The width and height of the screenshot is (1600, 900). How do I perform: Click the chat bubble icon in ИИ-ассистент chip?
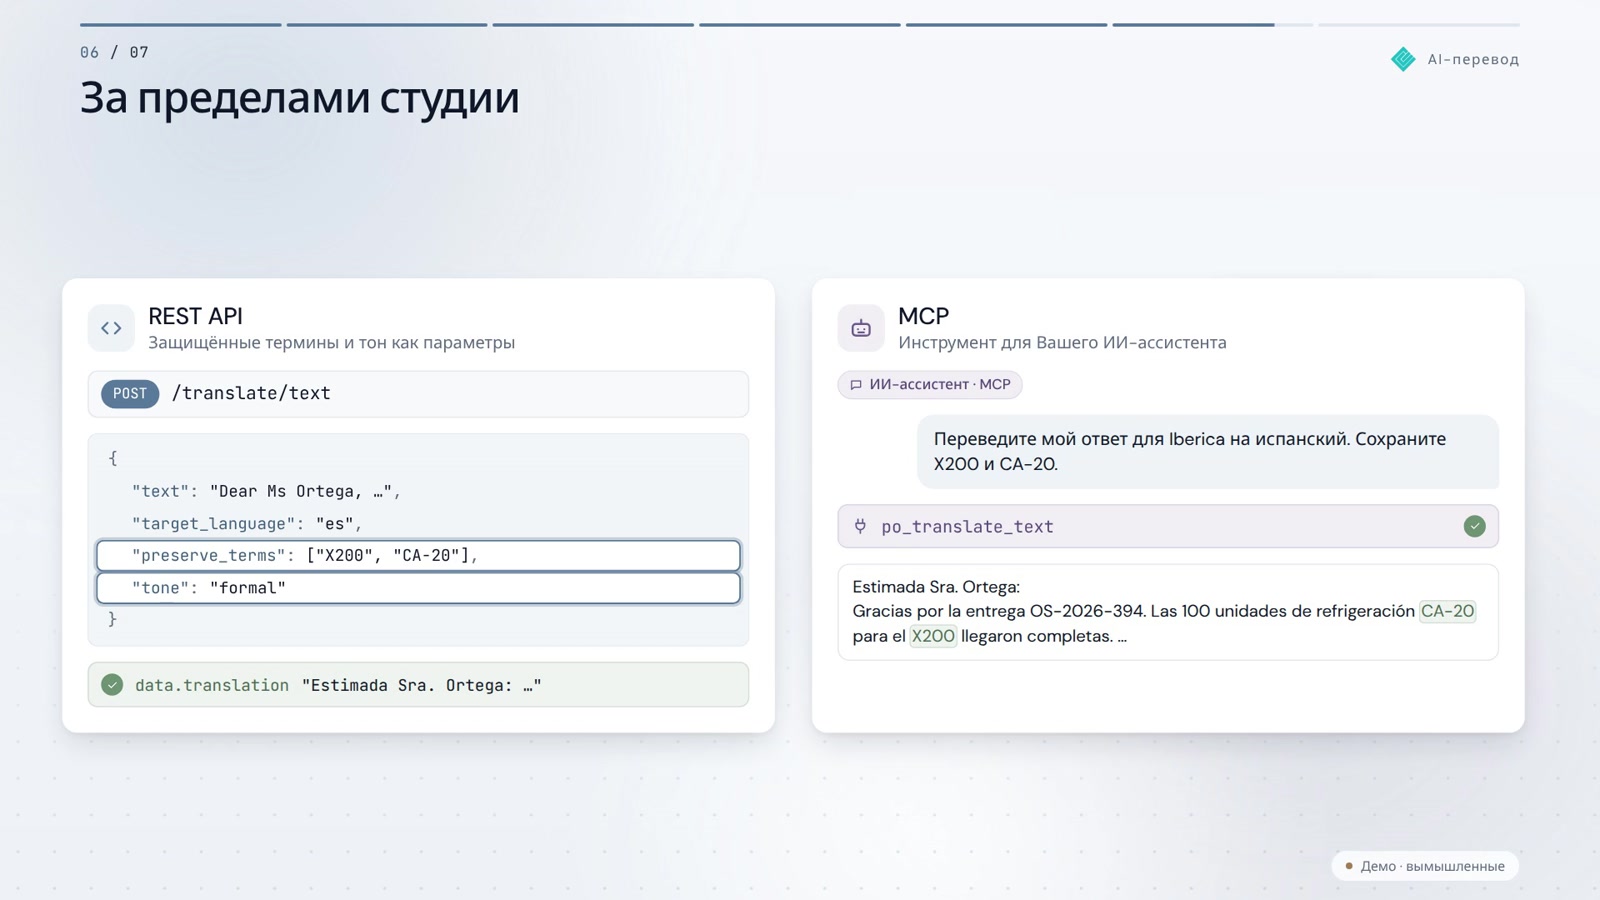point(856,385)
